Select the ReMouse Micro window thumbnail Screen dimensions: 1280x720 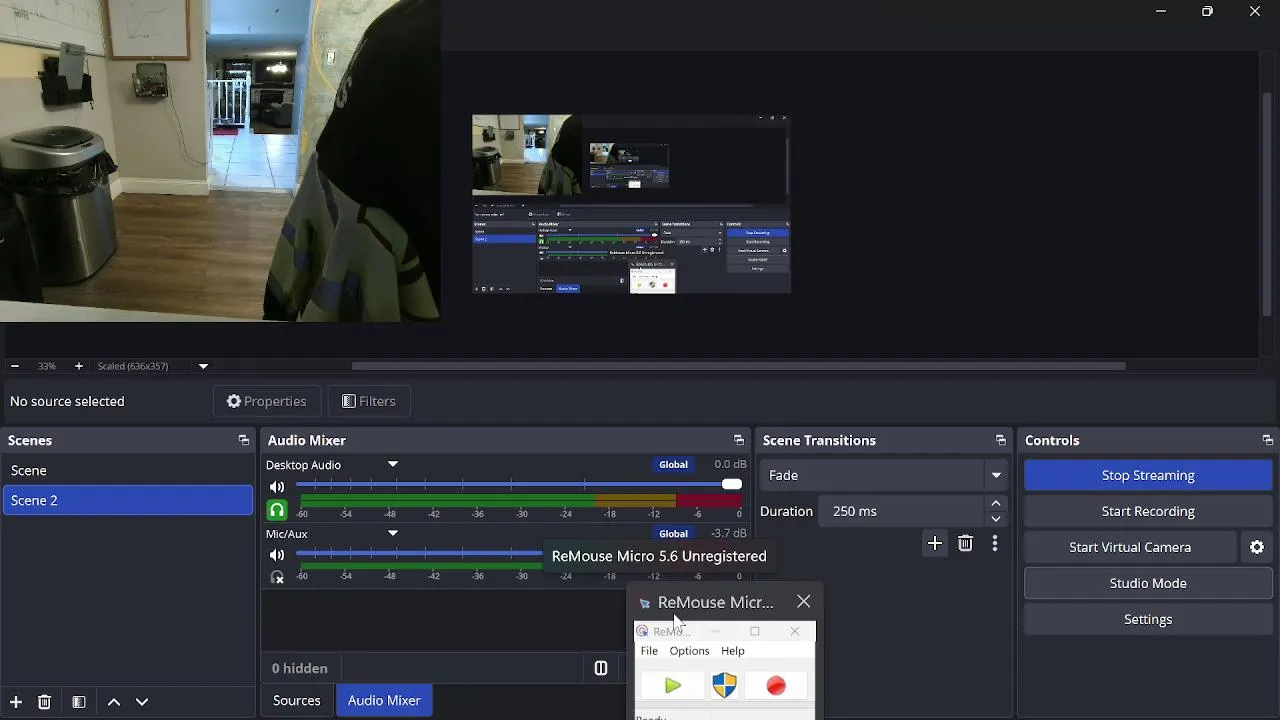pos(725,670)
